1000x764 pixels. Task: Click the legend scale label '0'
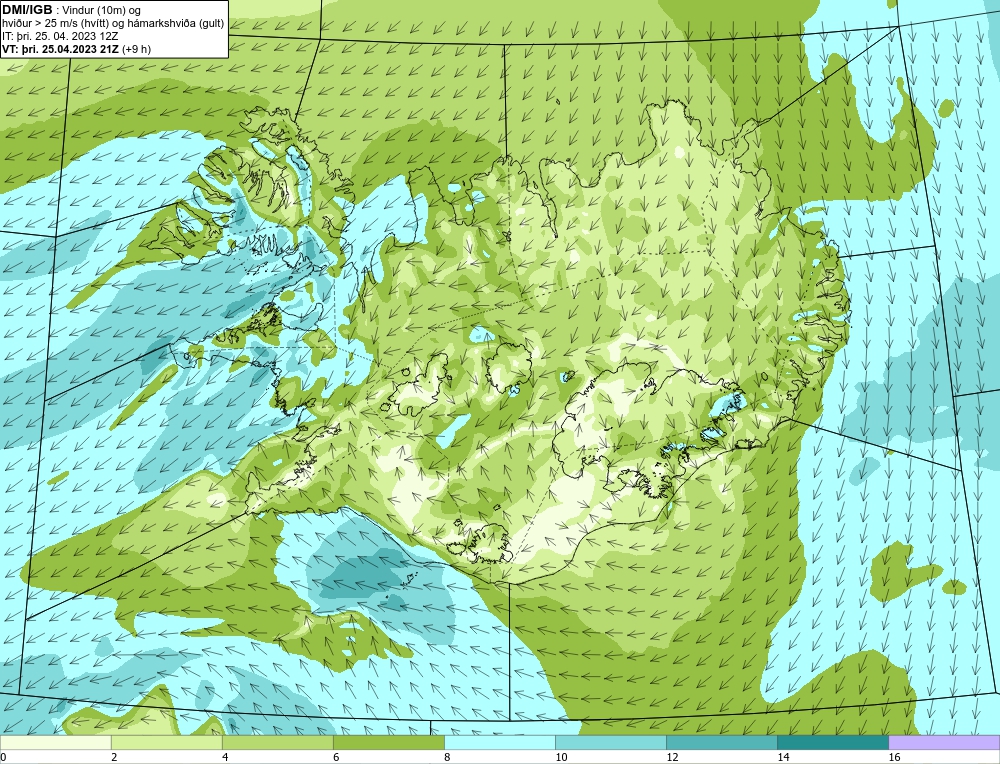point(3,757)
